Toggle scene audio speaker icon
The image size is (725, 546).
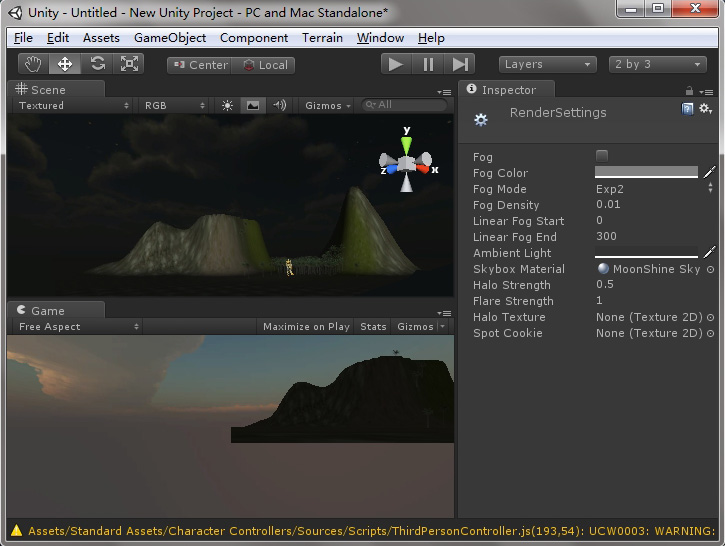tap(279, 105)
